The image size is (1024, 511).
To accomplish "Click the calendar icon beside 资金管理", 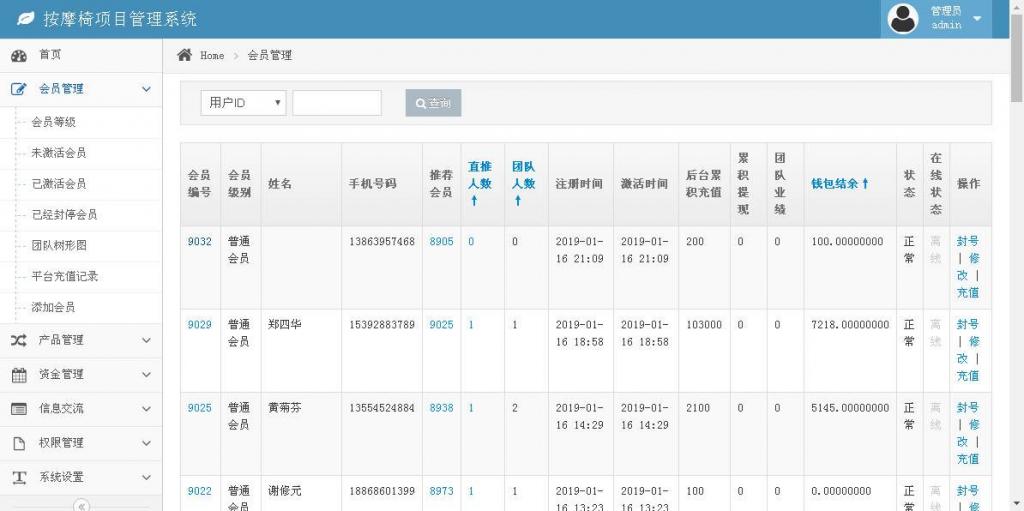I will click(x=18, y=375).
